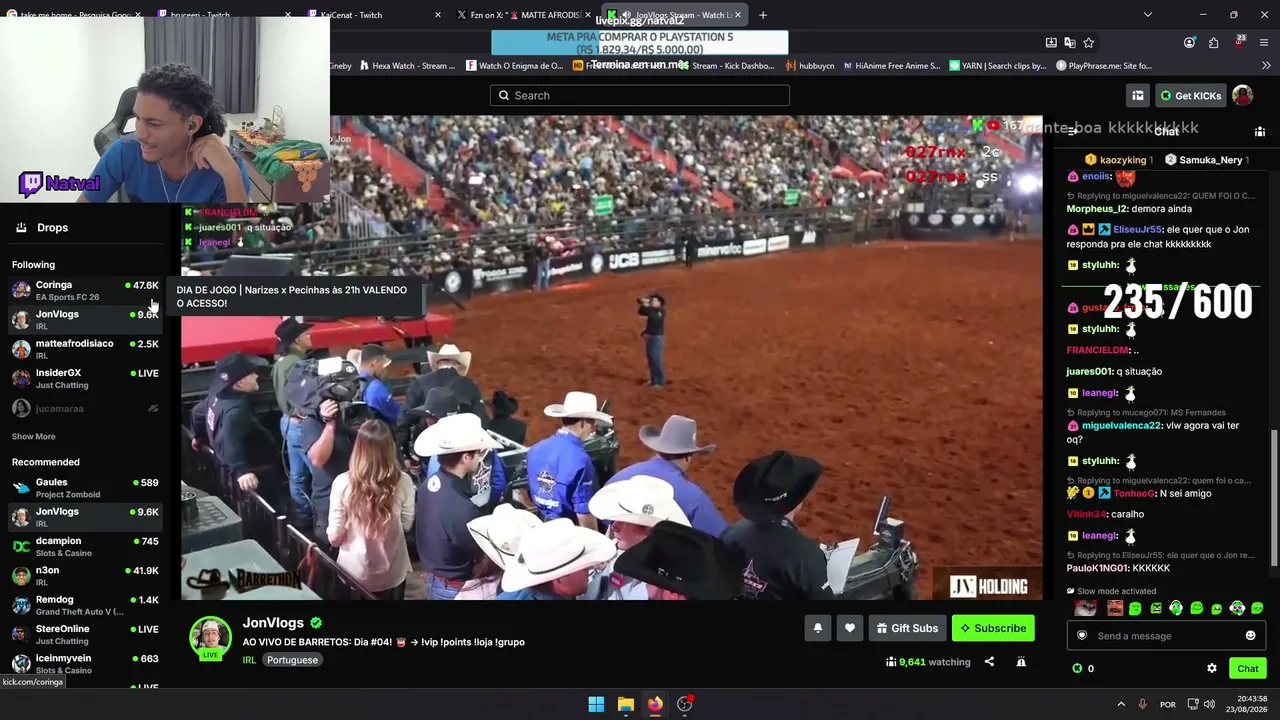
Task: Open the Windows Start menu
Action: pos(596,704)
